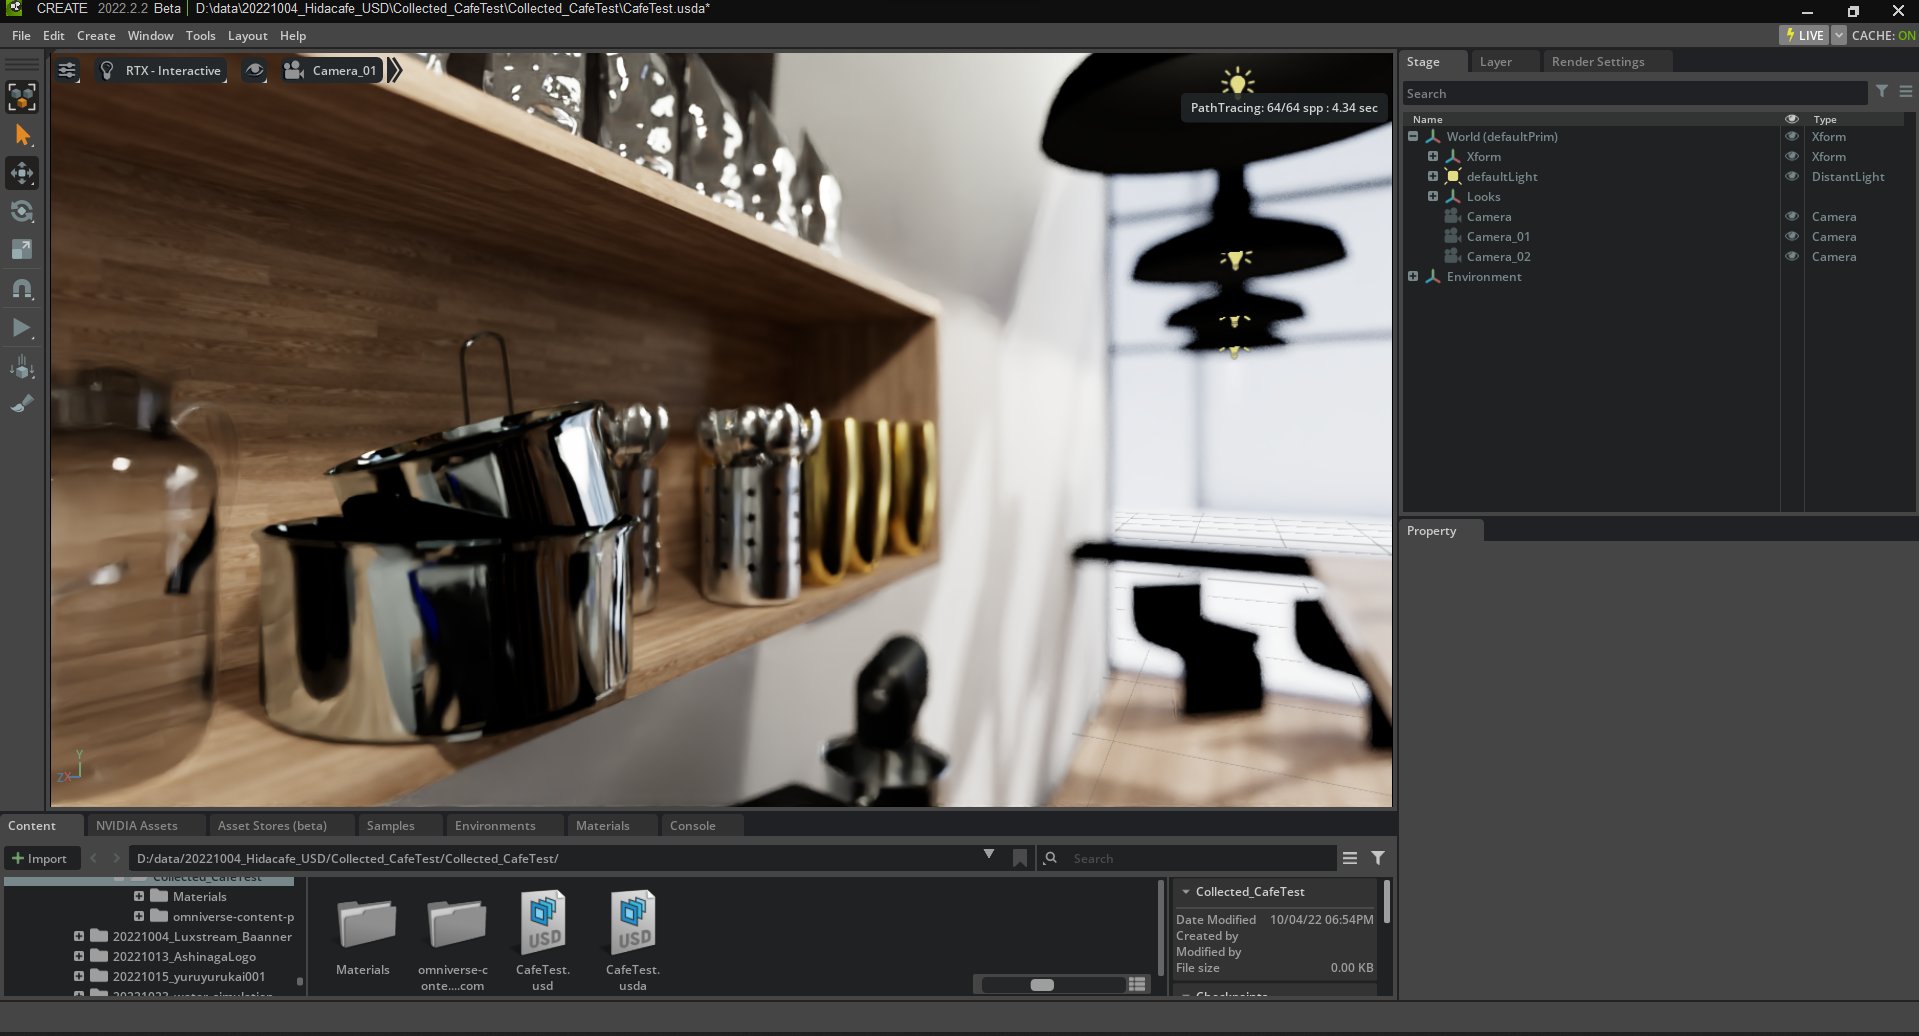This screenshot has width=1919, height=1036.
Task: Click the Import button
Action: [40, 858]
